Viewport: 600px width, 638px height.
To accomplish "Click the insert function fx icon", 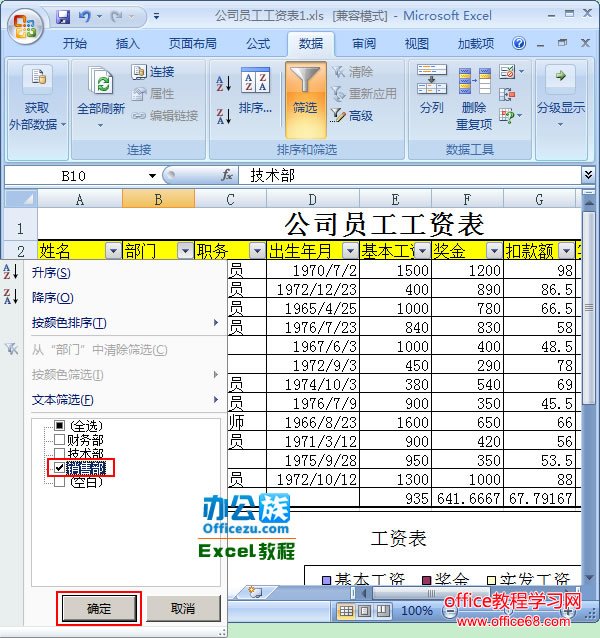I will pos(227,175).
